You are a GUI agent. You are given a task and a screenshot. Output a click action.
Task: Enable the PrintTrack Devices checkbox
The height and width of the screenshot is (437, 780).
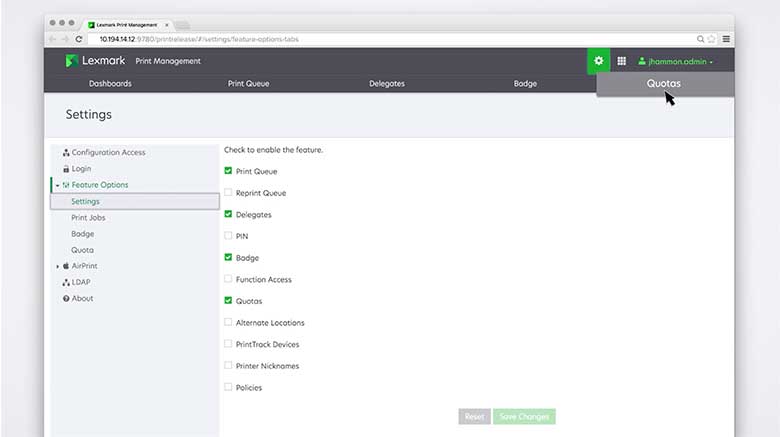(228, 344)
